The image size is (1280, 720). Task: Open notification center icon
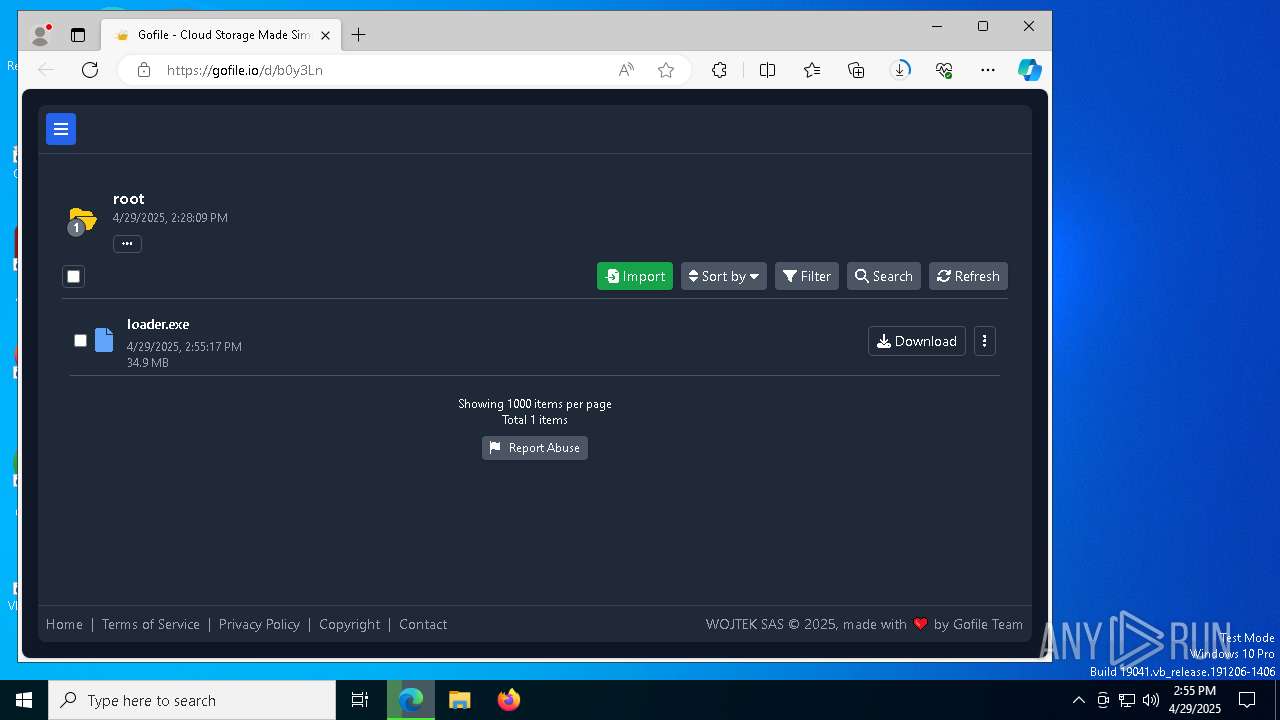[x=1247, y=700]
